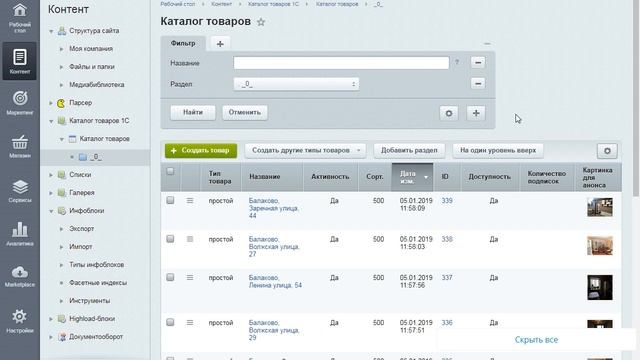Collapse the Структура сайта tree node
Screen dimensions: 640x360
pyautogui.click(x=51, y=31)
